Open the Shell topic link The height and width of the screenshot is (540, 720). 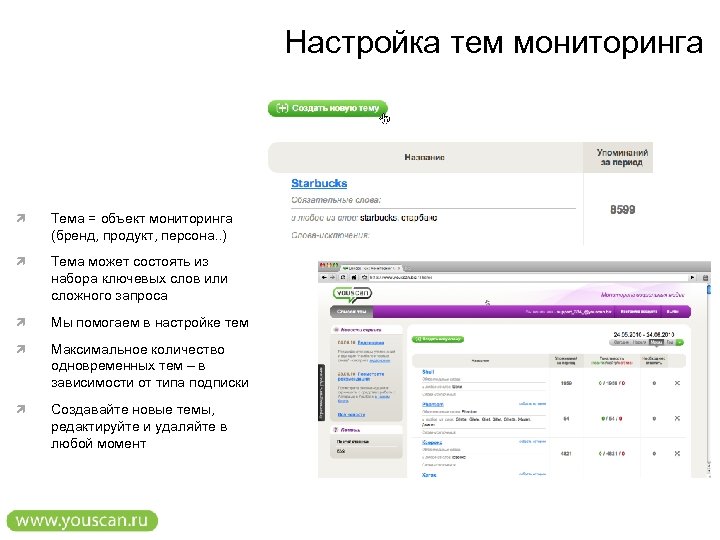tap(428, 371)
